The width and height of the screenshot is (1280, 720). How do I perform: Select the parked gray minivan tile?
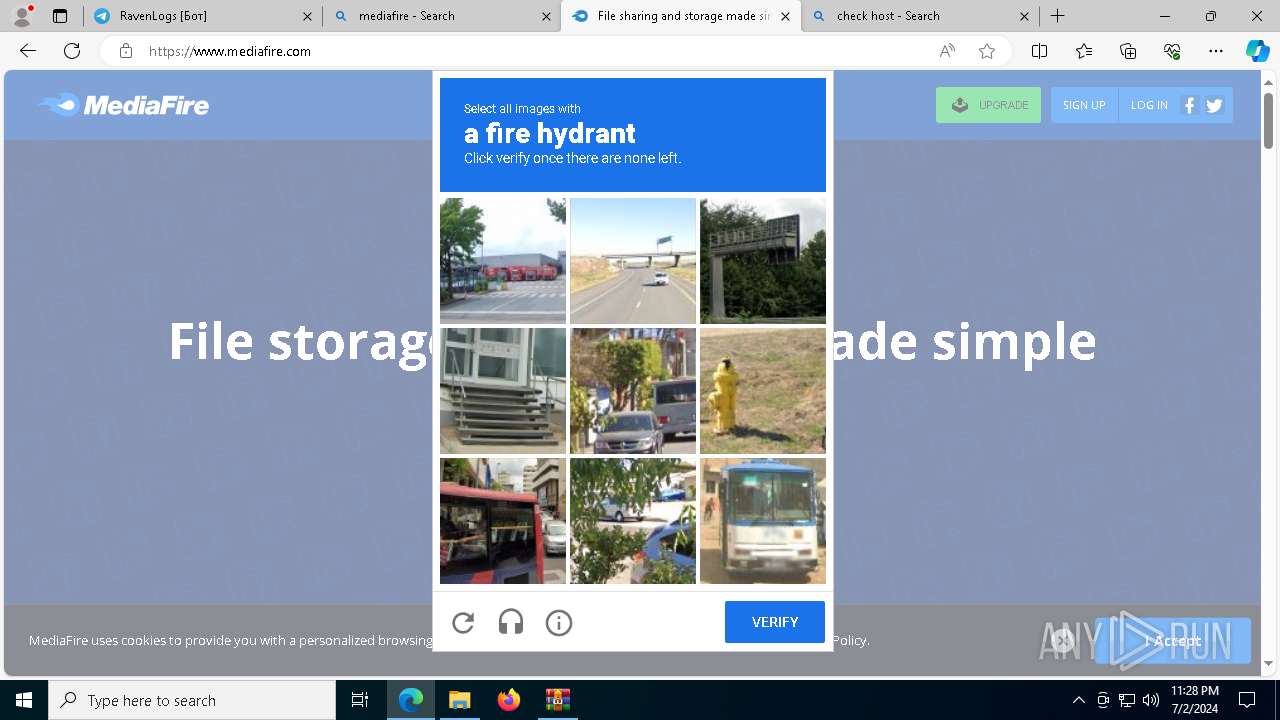tap(633, 391)
